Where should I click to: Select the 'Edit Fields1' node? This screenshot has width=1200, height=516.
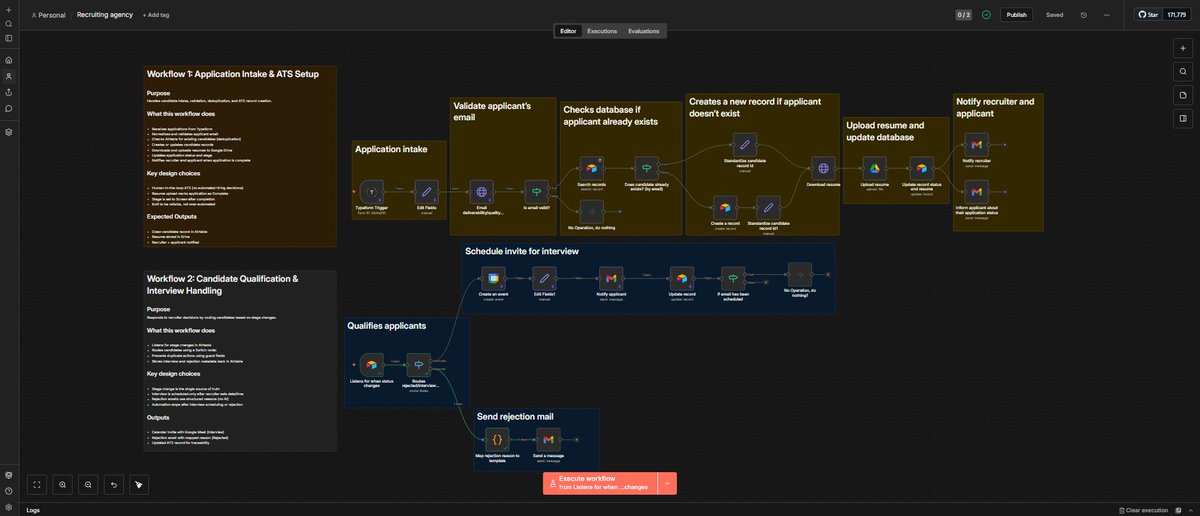click(543, 279)
